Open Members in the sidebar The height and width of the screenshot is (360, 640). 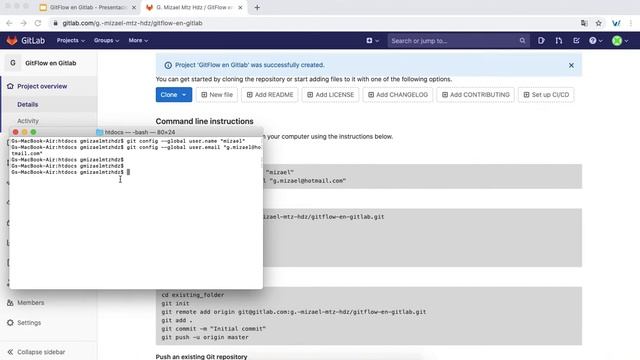[31, 302]
